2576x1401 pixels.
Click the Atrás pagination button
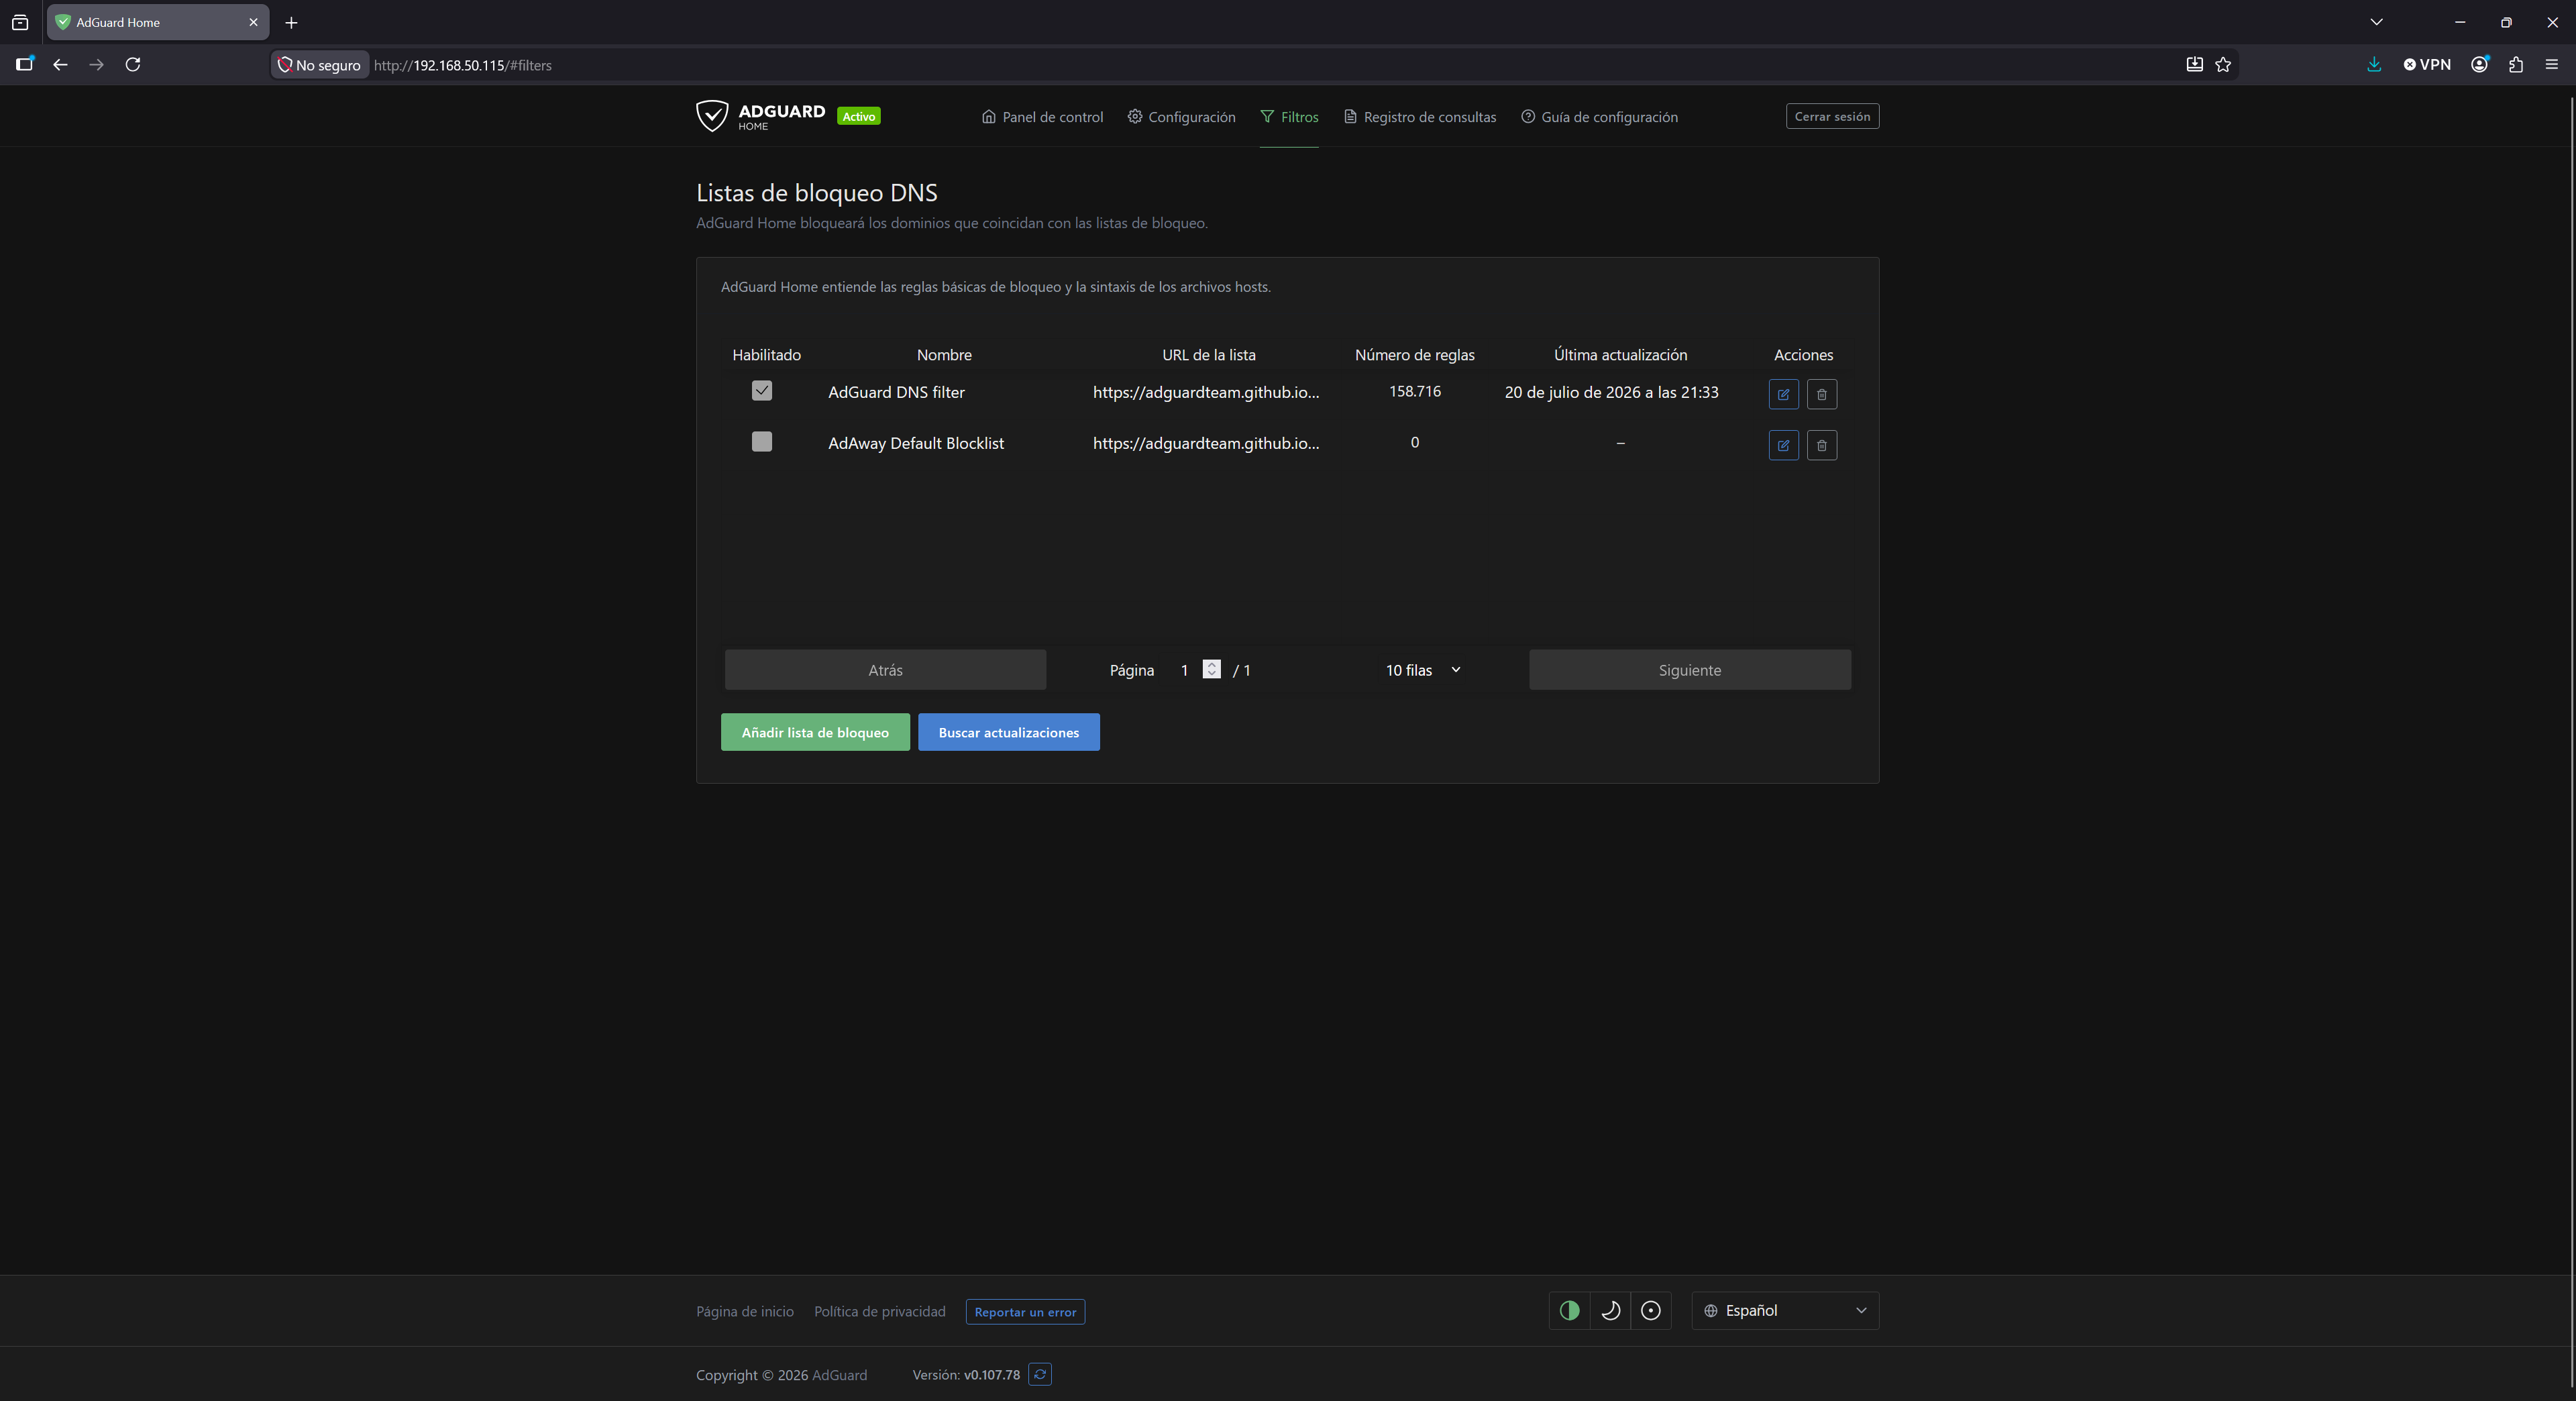[885, 670]
